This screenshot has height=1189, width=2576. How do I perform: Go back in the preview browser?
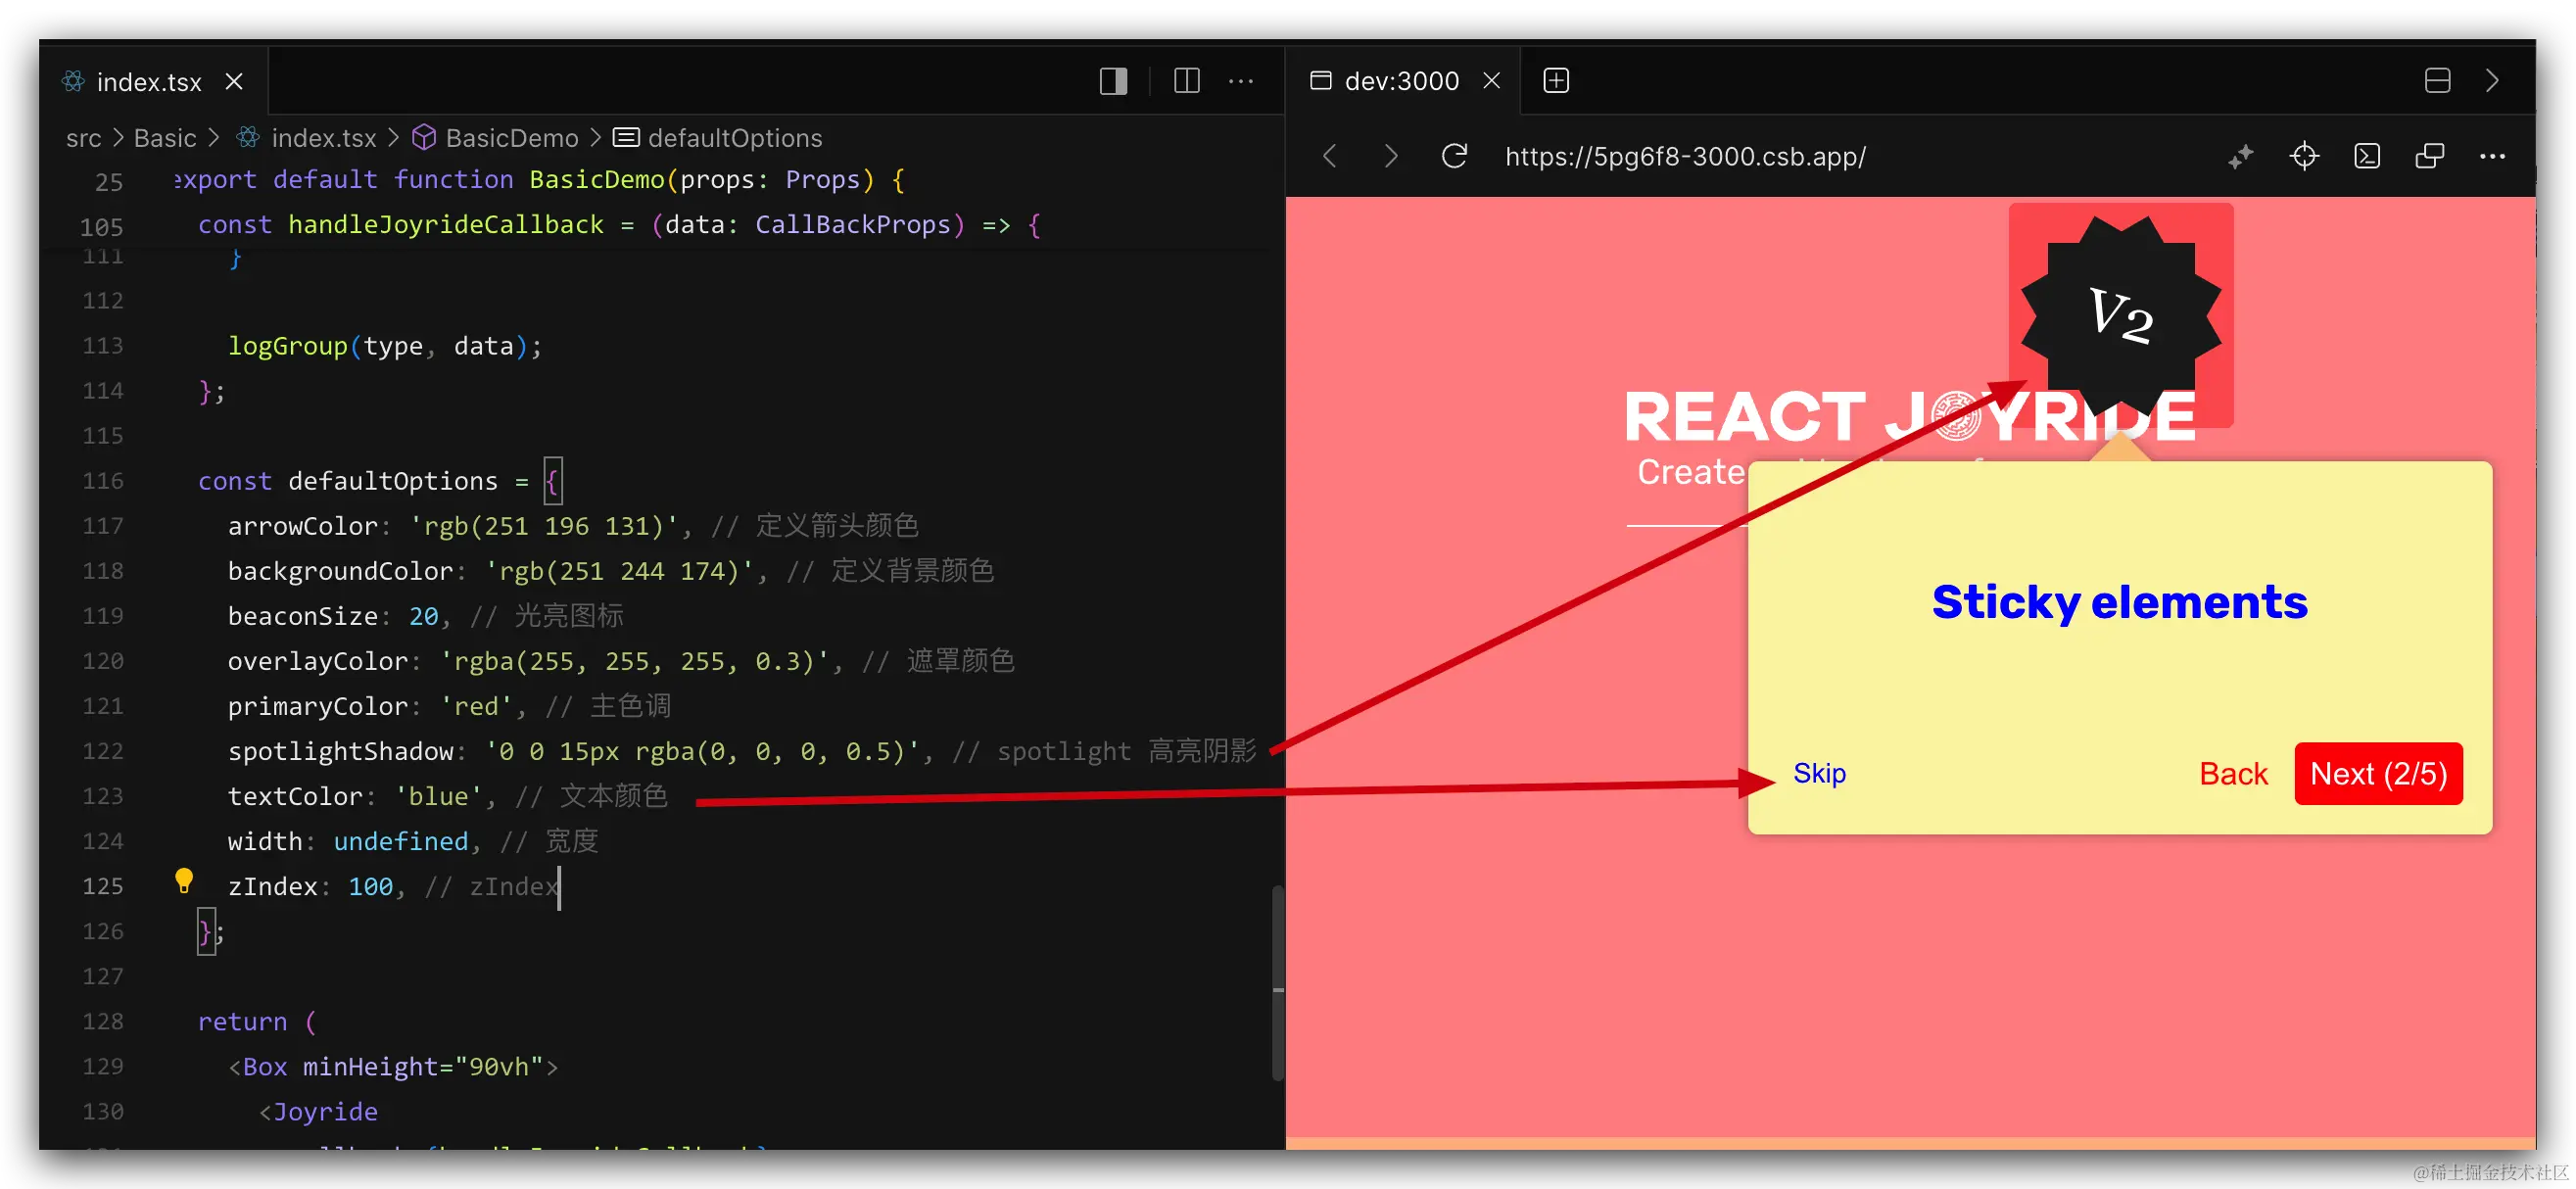point(1329,156)
